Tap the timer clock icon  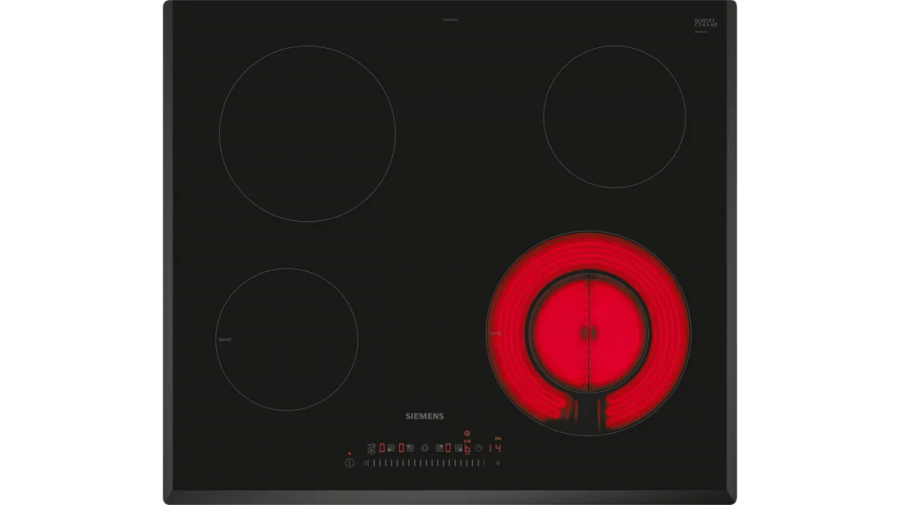coord(478,448)
